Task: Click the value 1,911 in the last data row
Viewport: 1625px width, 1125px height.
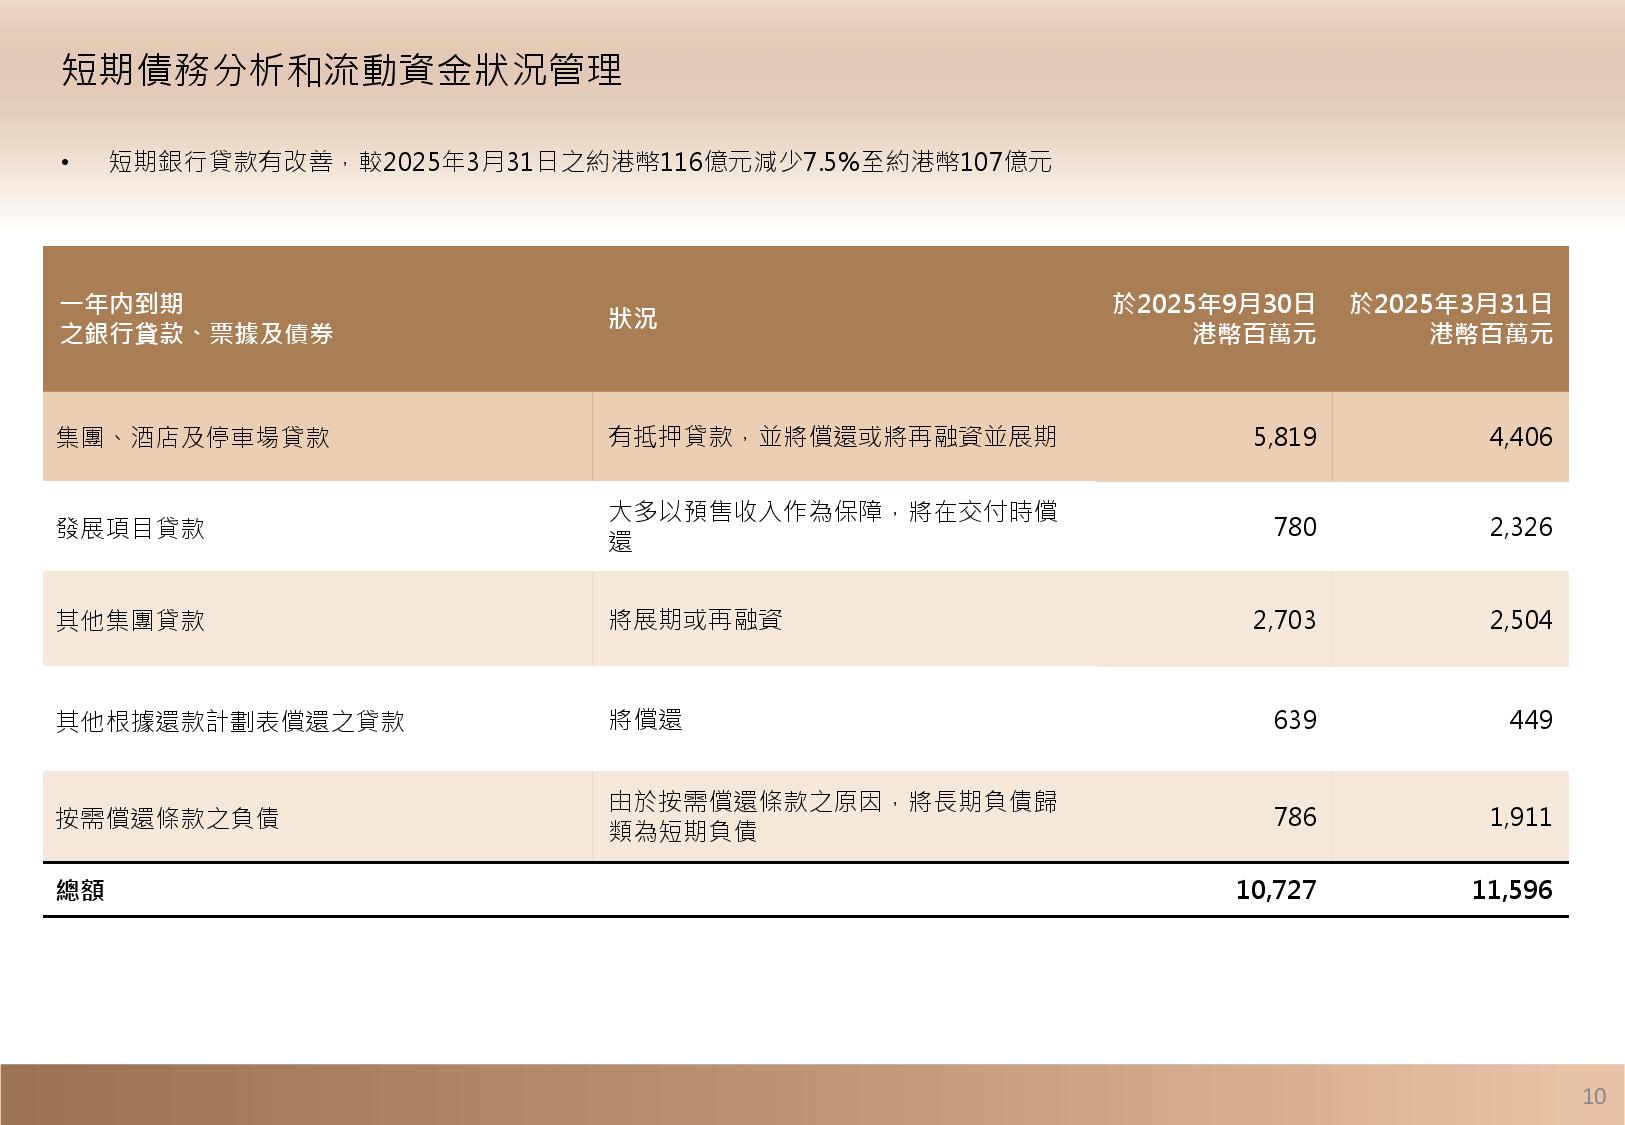Action: pyautogui.click(x=1520, y=817)
